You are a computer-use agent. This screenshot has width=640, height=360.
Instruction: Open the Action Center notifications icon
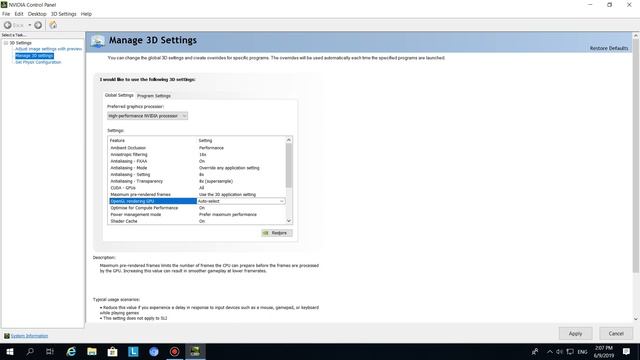[x=627, y=351]
